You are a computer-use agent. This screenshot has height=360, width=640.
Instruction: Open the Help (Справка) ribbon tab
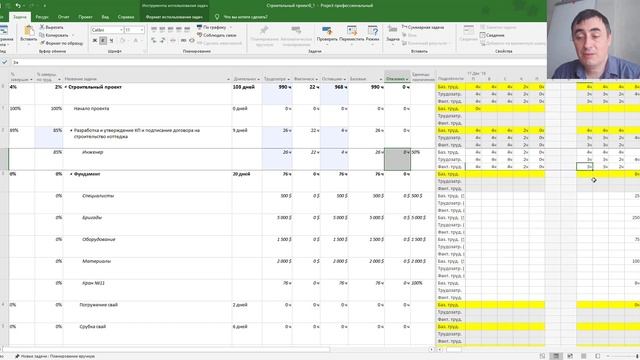126,17
